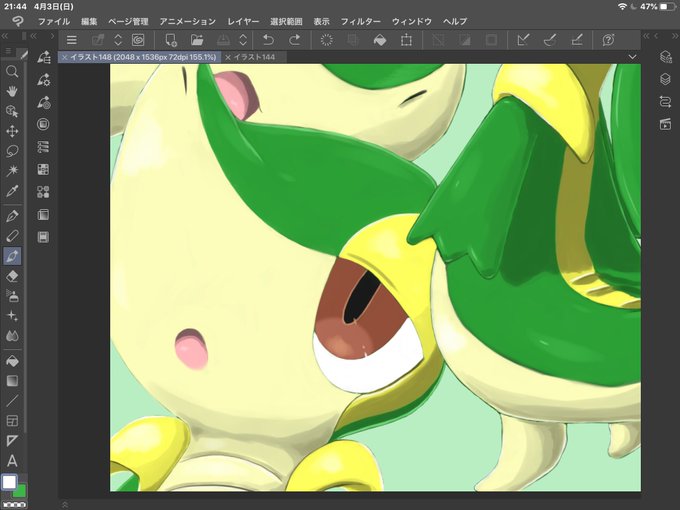Open the フィルター menu
The height and width of the screenshot is (510, 680).
click(x=361, y=21)
